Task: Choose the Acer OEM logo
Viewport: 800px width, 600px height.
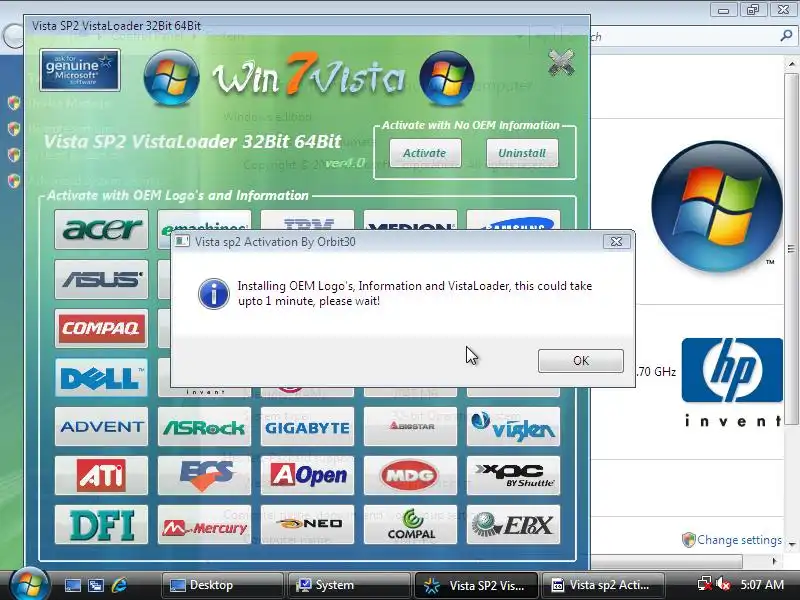Action: click(102, 229)
